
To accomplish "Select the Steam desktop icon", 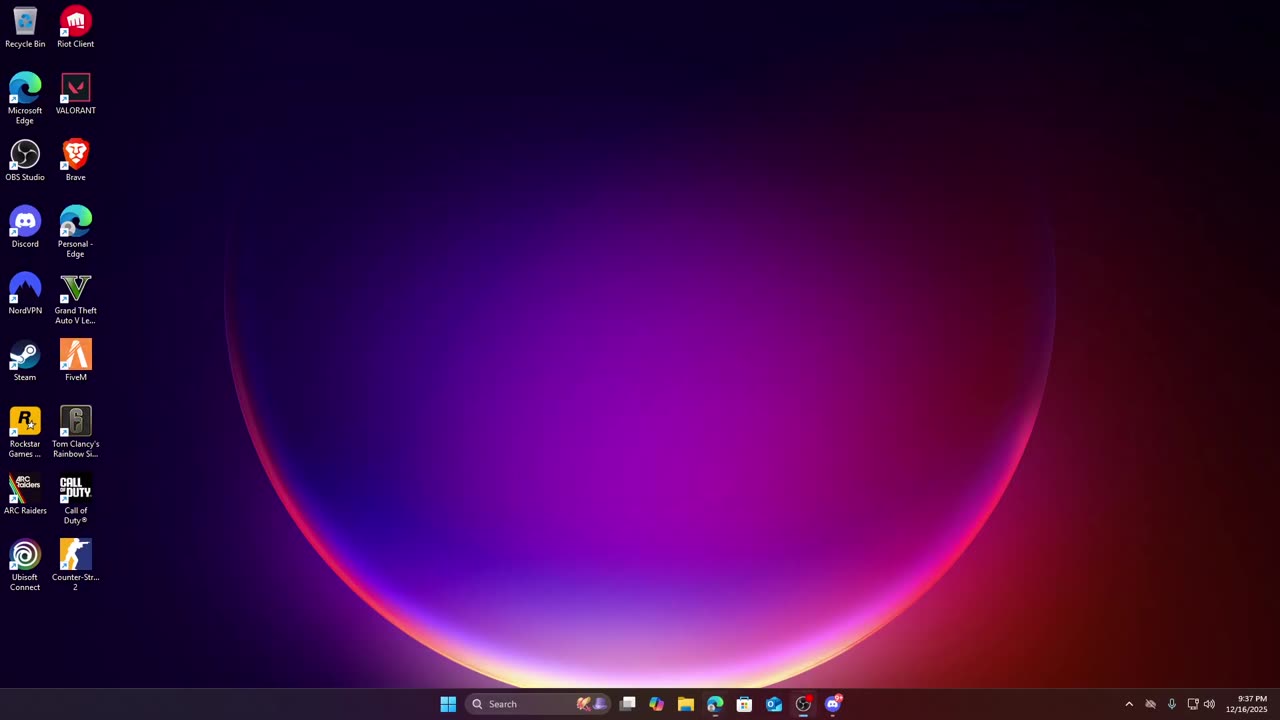I will 25,361.
